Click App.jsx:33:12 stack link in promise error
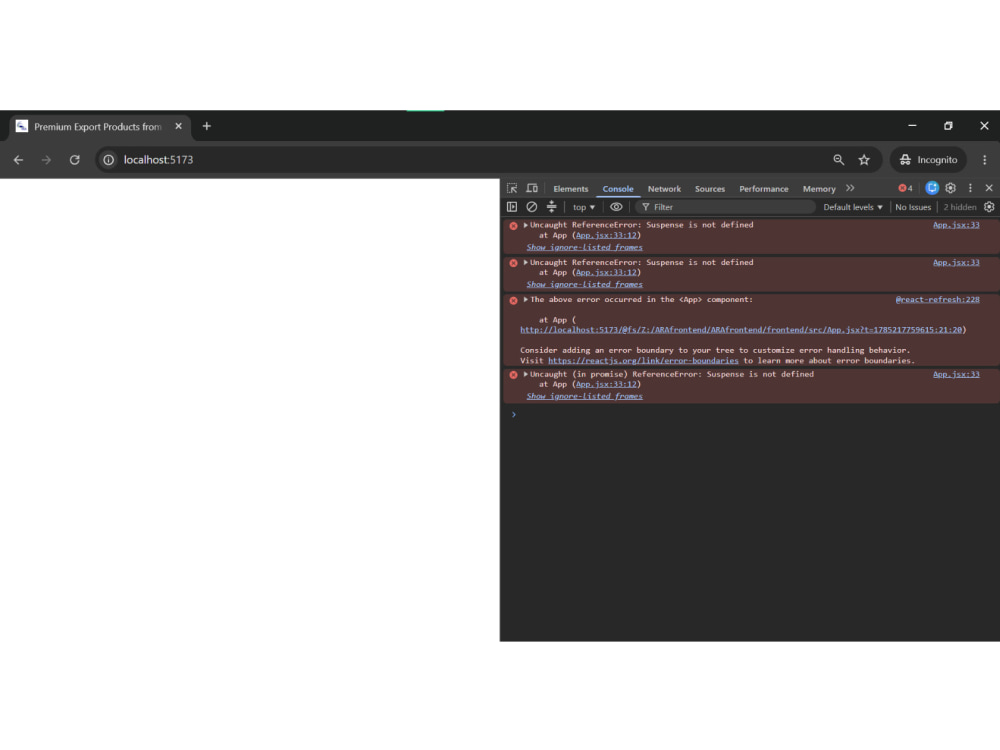Screen dimensions: 1000x750 (607, 385)
